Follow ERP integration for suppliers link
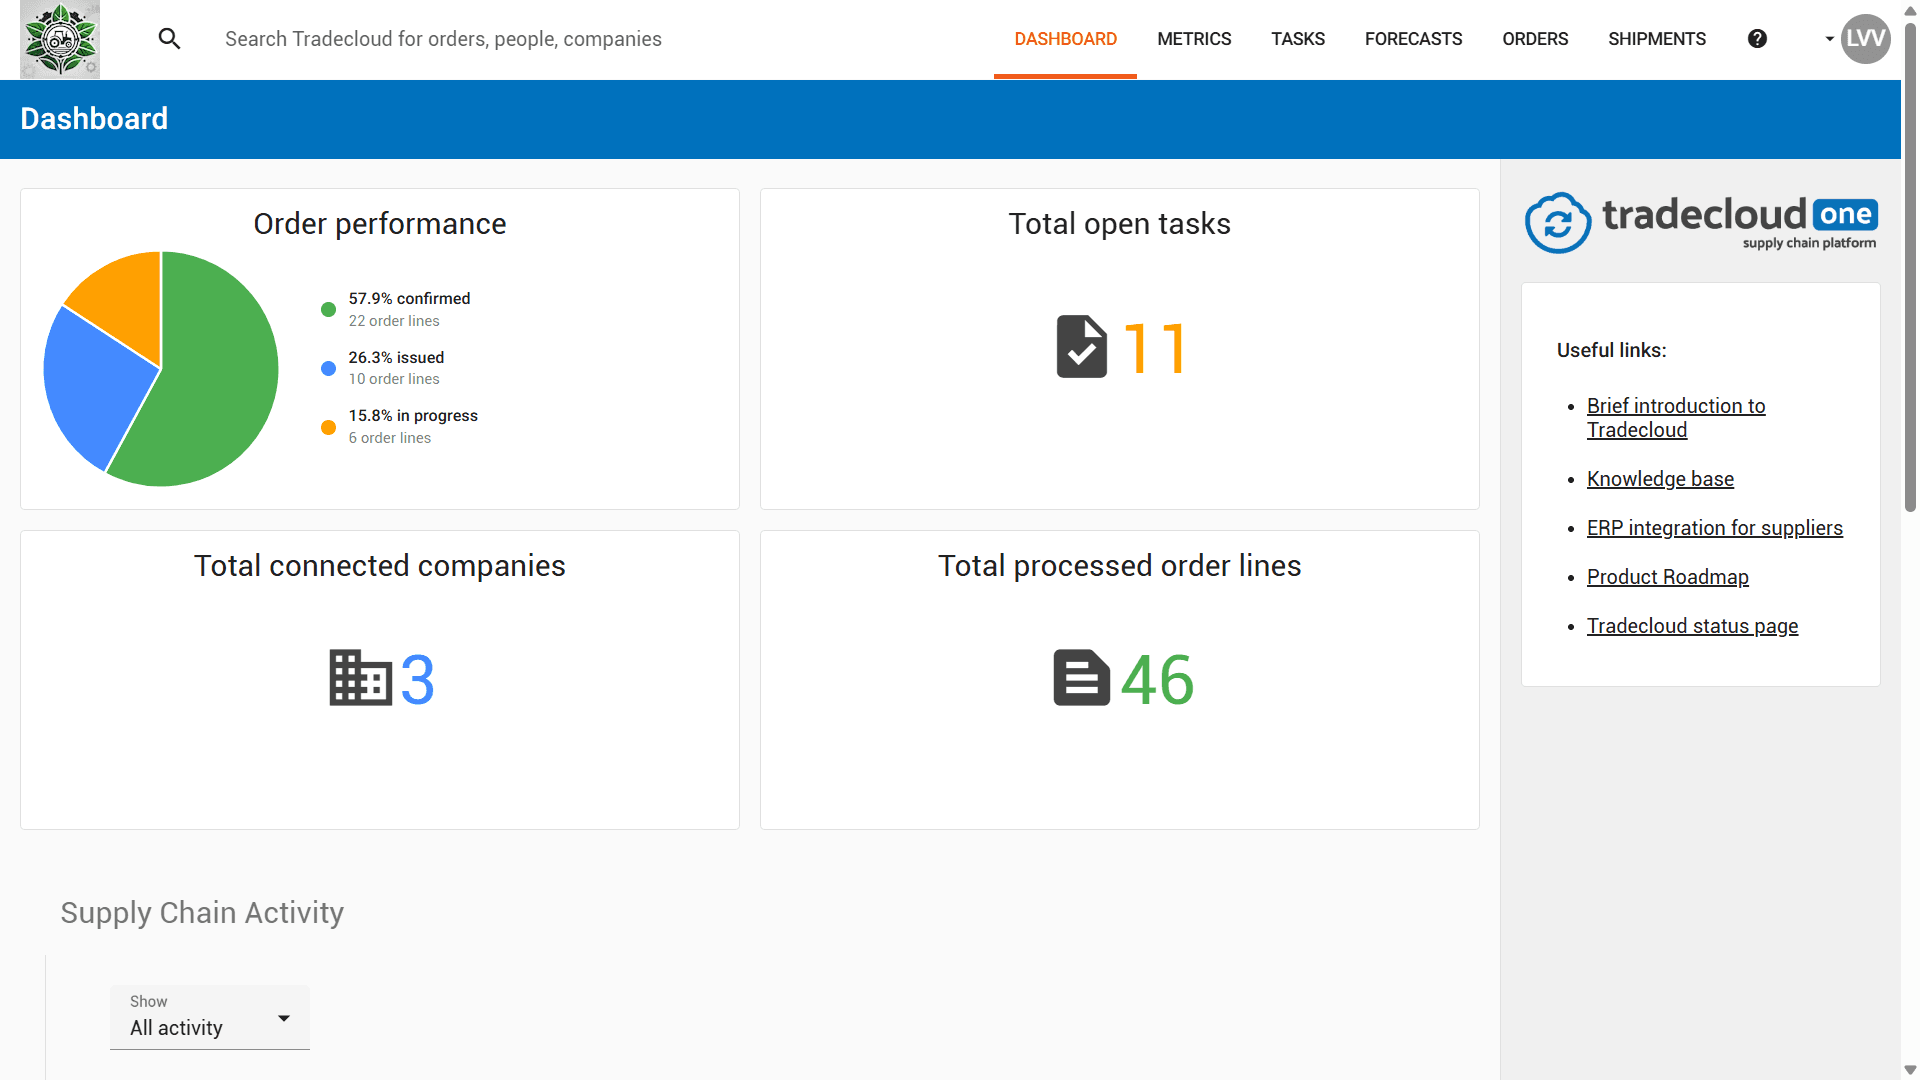1920x1080 pixels. coord(1714,528)
